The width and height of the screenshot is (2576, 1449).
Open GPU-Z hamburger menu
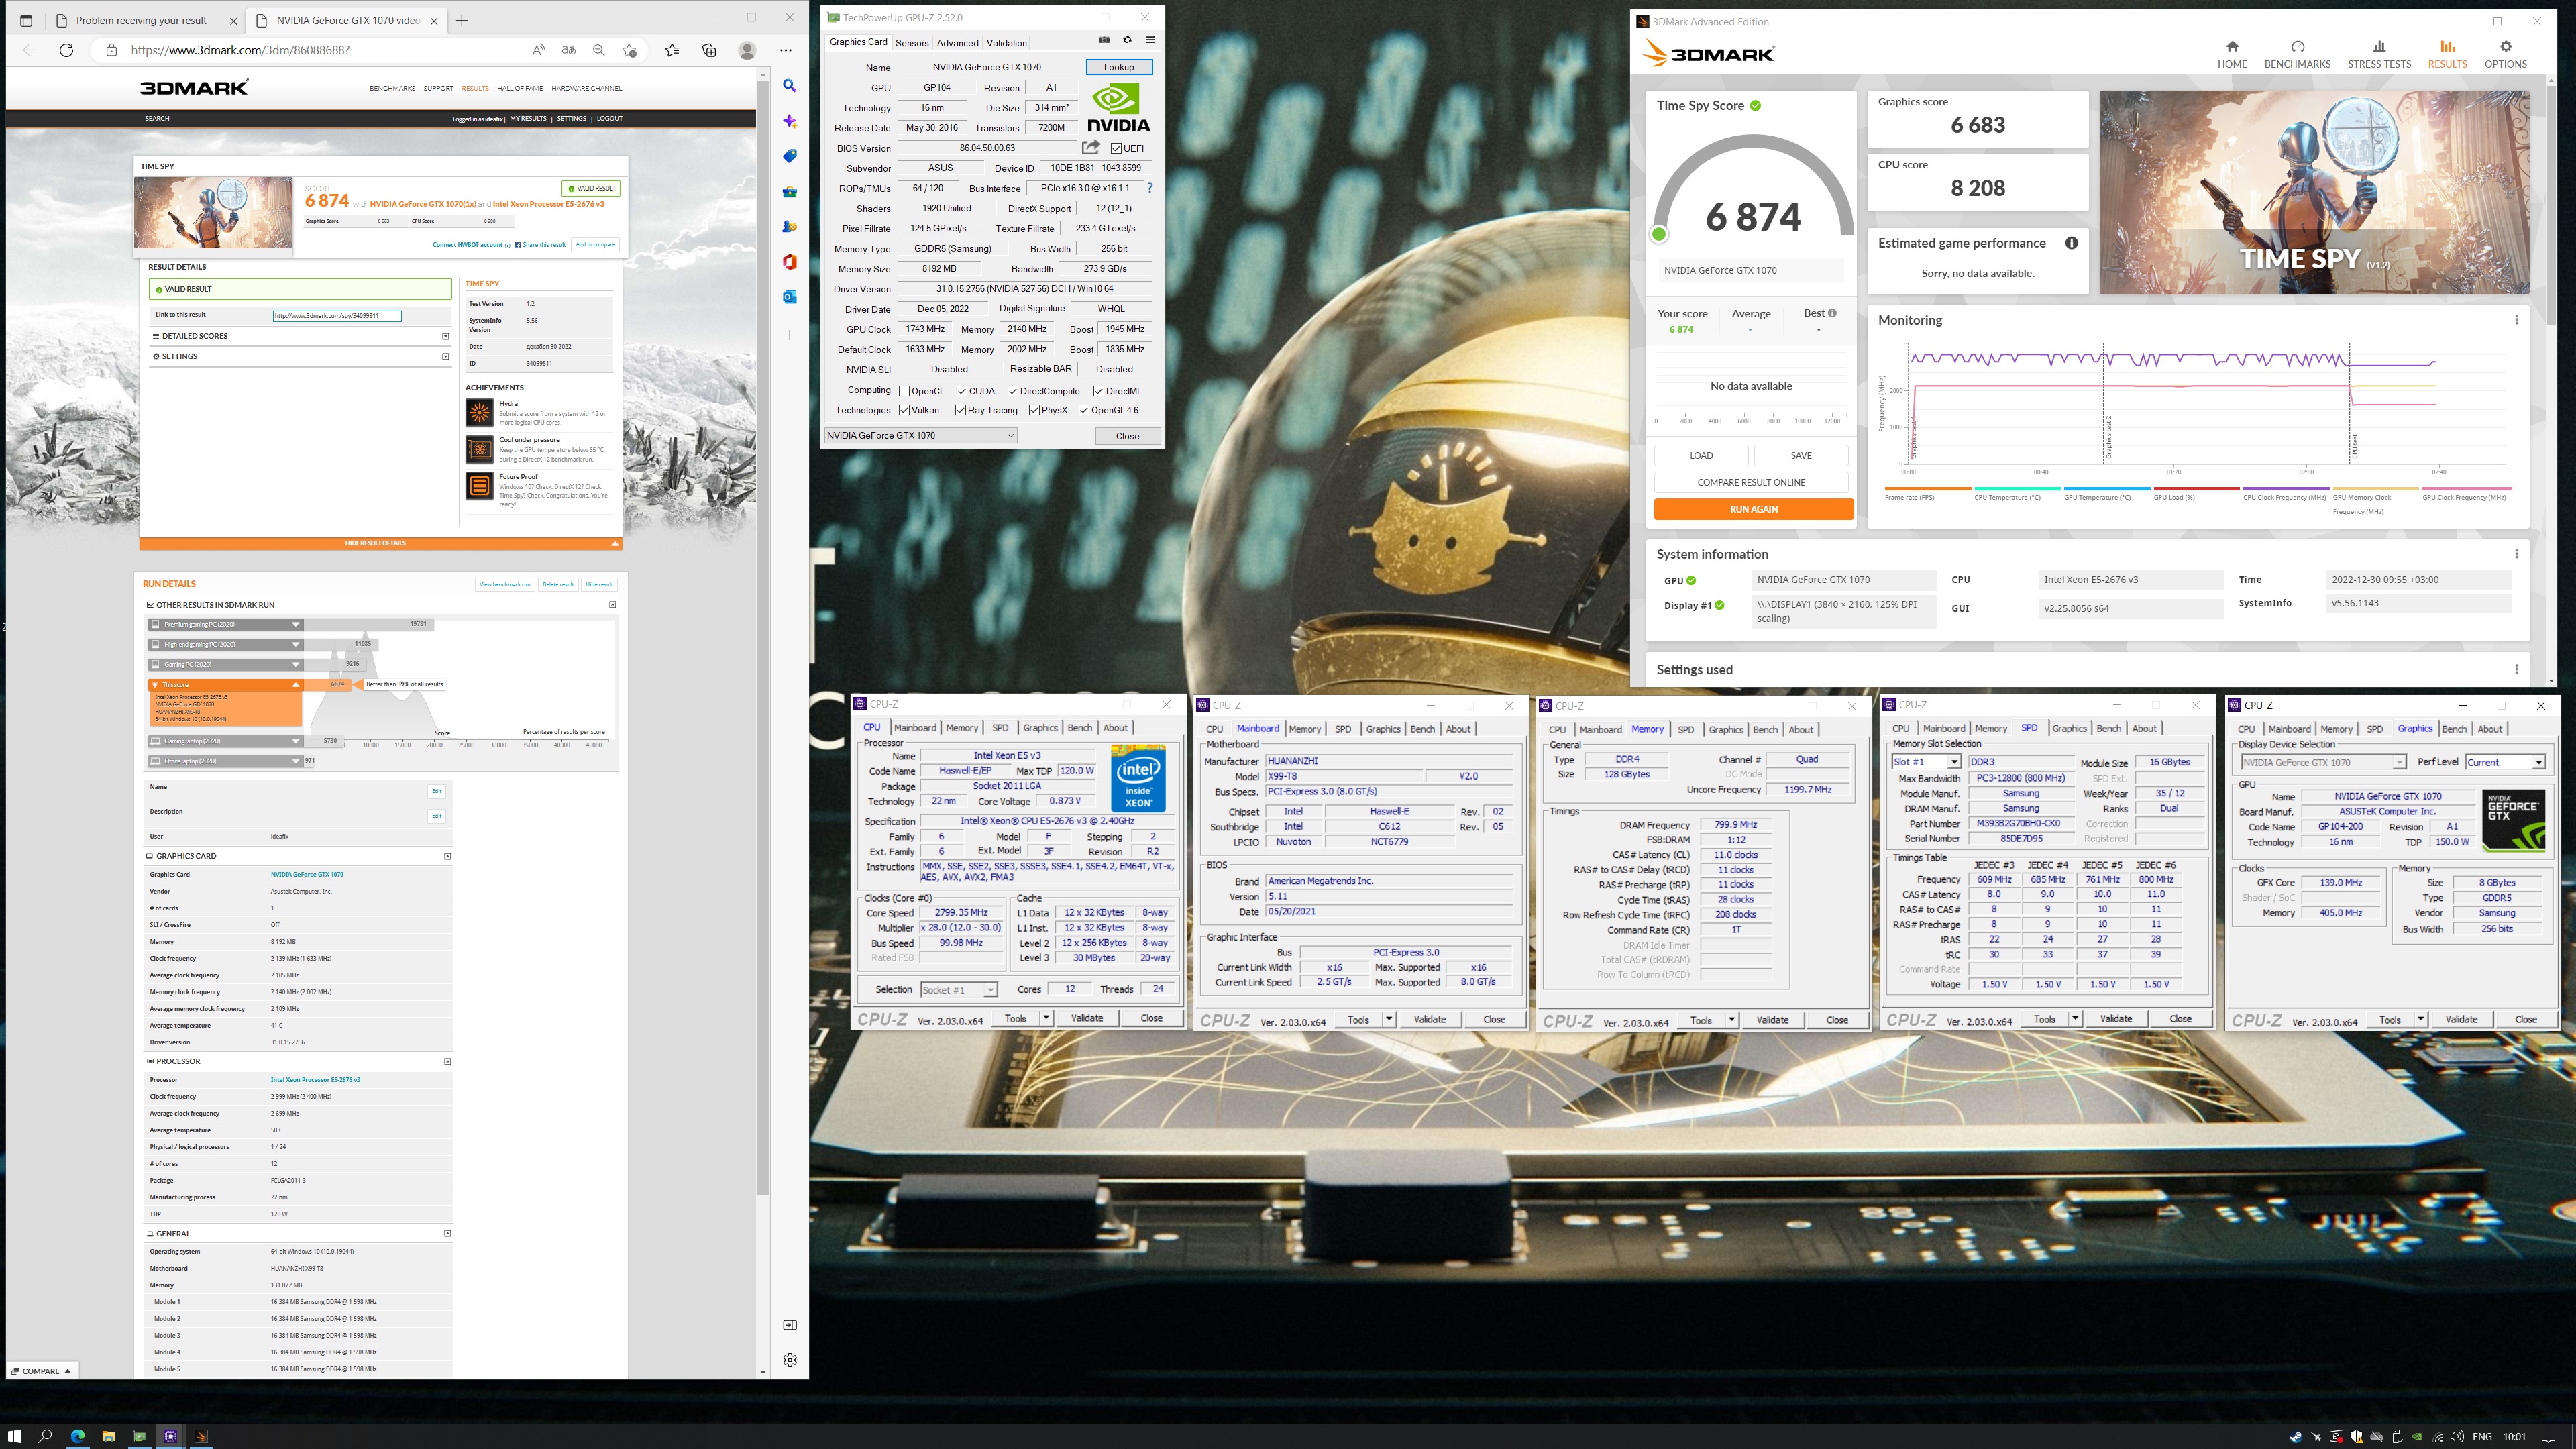tap(1150, 40)
